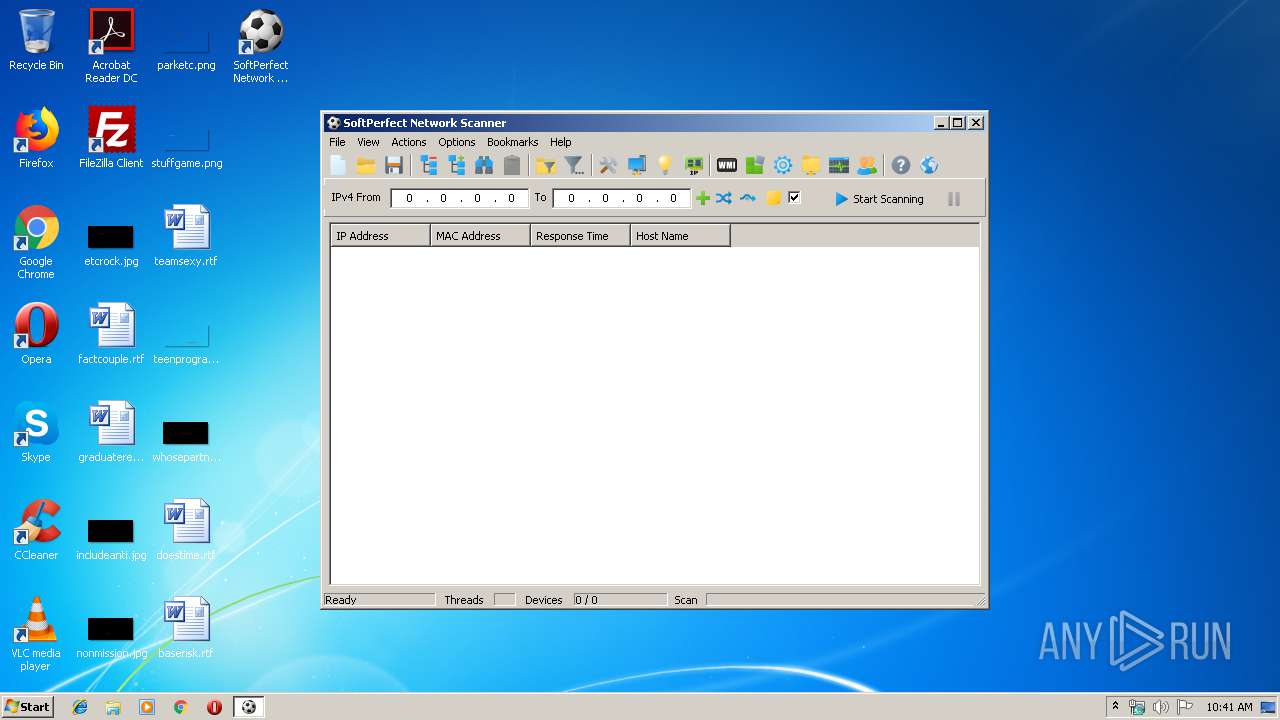Viewport: 1280px width, 720px height.
Task: Select the SoftPerfect Network desktop shortcut
Action: click(x=261, y=46)
